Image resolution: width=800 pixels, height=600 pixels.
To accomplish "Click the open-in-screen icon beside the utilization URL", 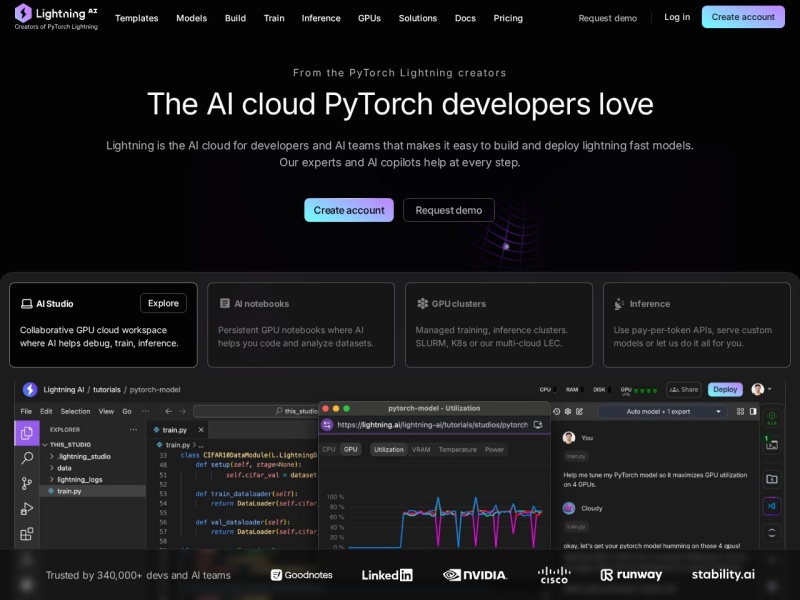I will 538,424.
